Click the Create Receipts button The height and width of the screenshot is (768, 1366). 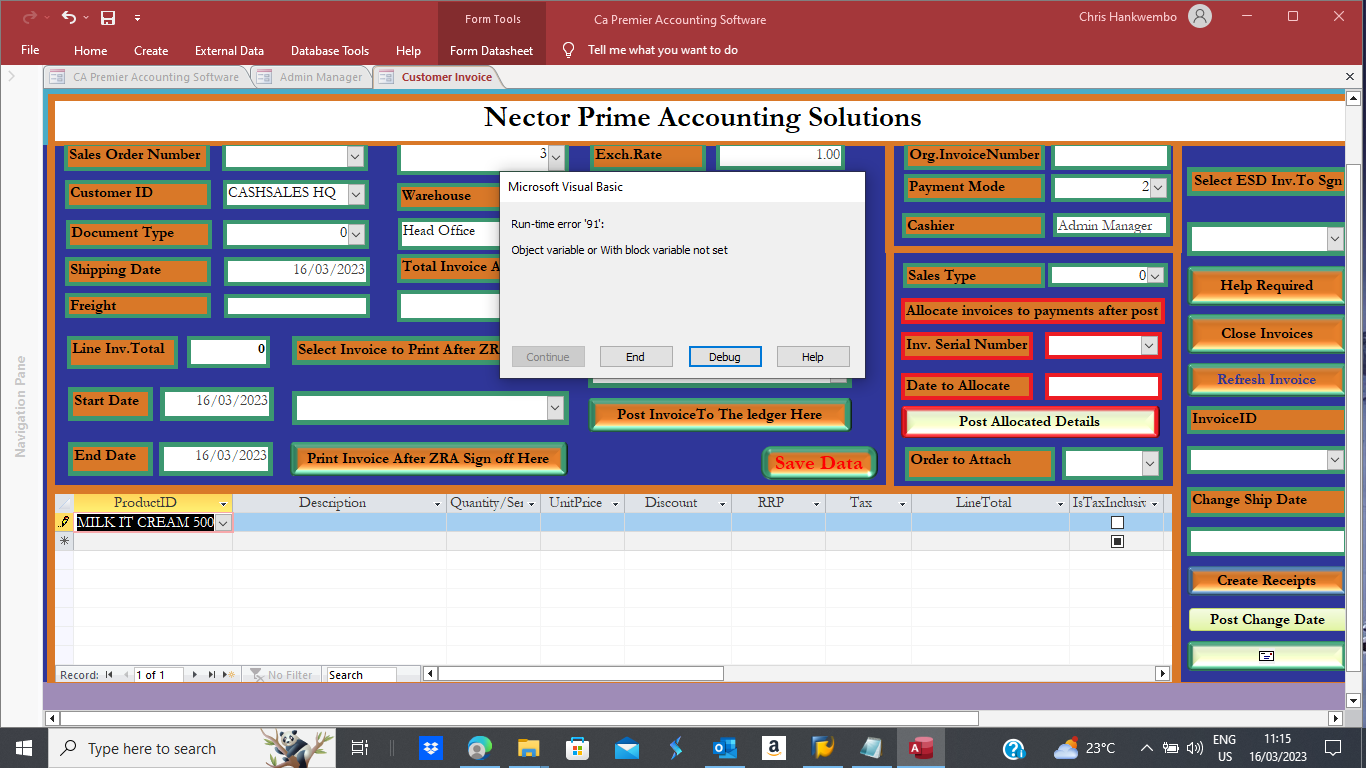pyautogui.click(x=1266, y=580)
